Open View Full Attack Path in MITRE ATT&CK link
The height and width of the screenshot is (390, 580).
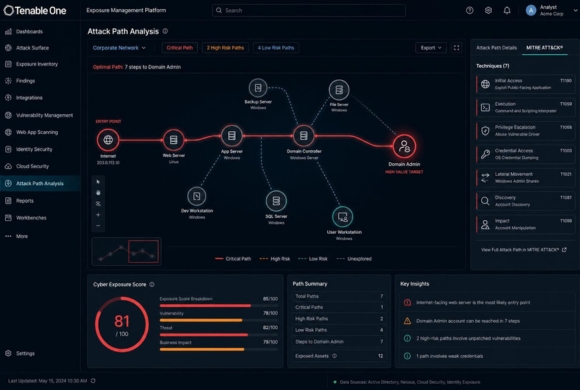523,250
